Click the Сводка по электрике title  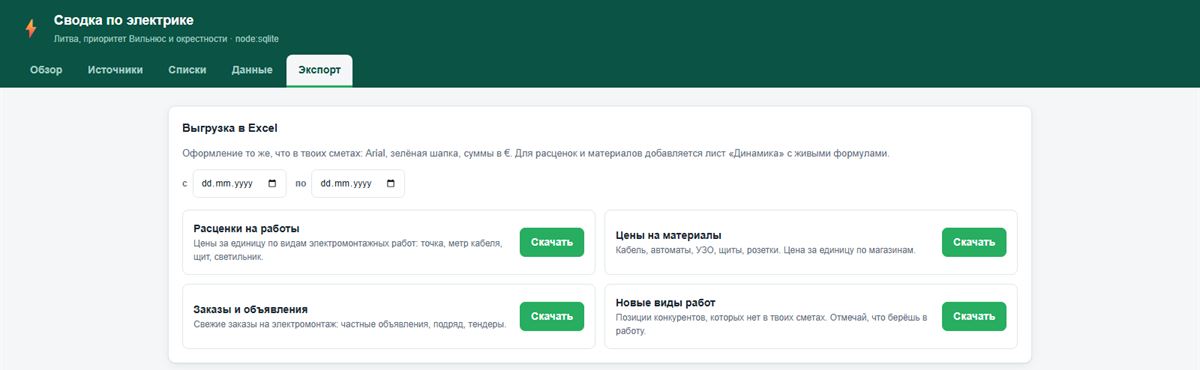pyautogui.click(x=124, y=20)
